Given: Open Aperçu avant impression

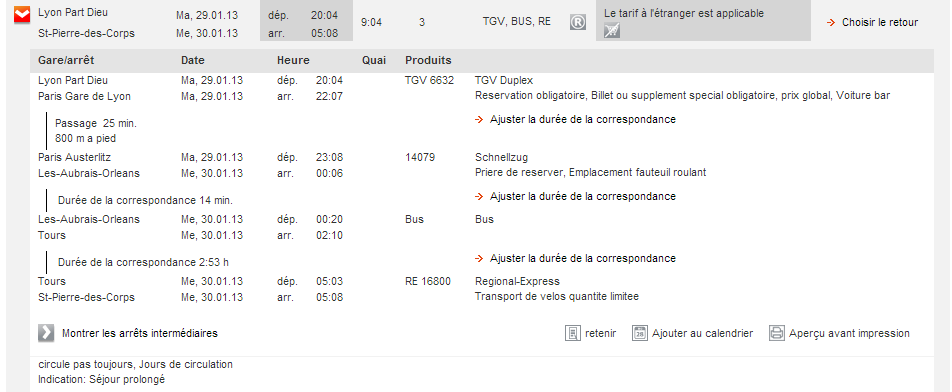Looking at the screenshot, I should pyautogui.click(x=849, y=333).
